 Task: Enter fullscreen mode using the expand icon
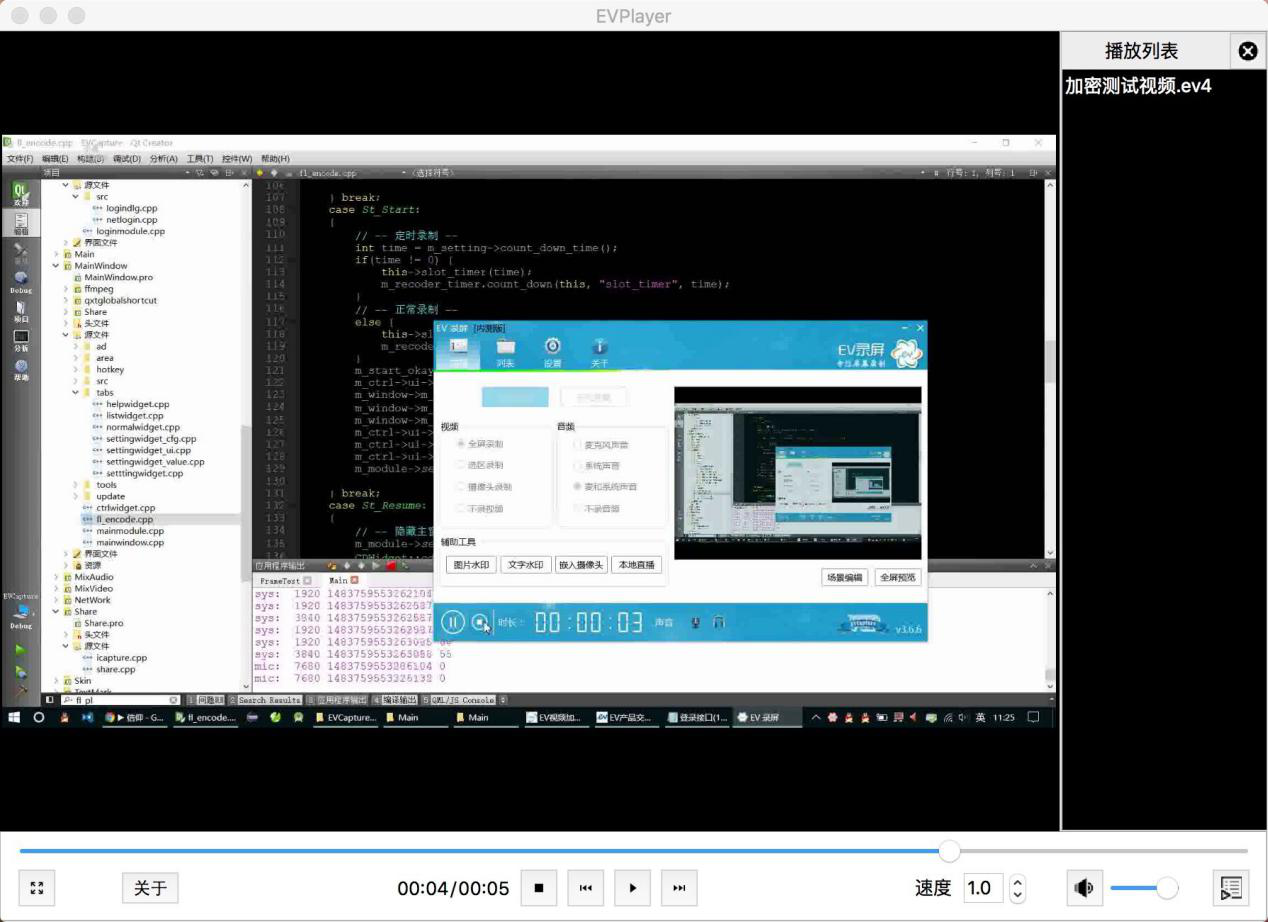[37, 887]
